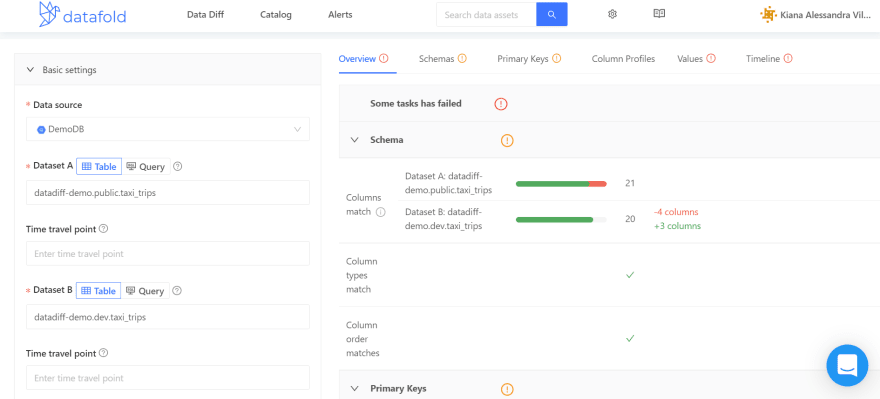880x399 pixels.
Task: Switch to the Overview tab
Action: pyautogui.click(x=364, y=58)
